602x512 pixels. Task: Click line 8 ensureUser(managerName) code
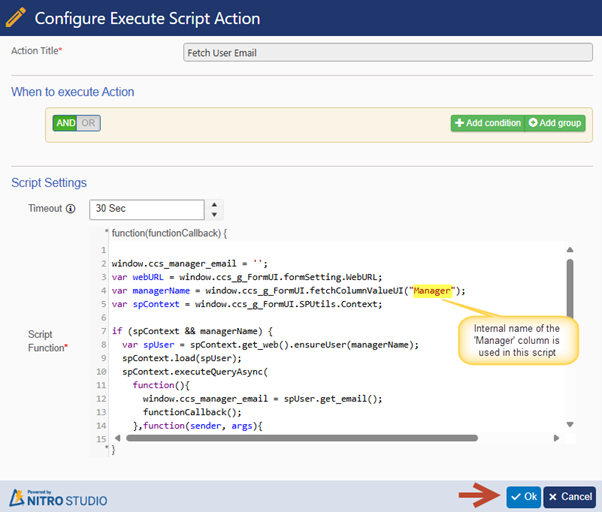click(x=270, y=345)
